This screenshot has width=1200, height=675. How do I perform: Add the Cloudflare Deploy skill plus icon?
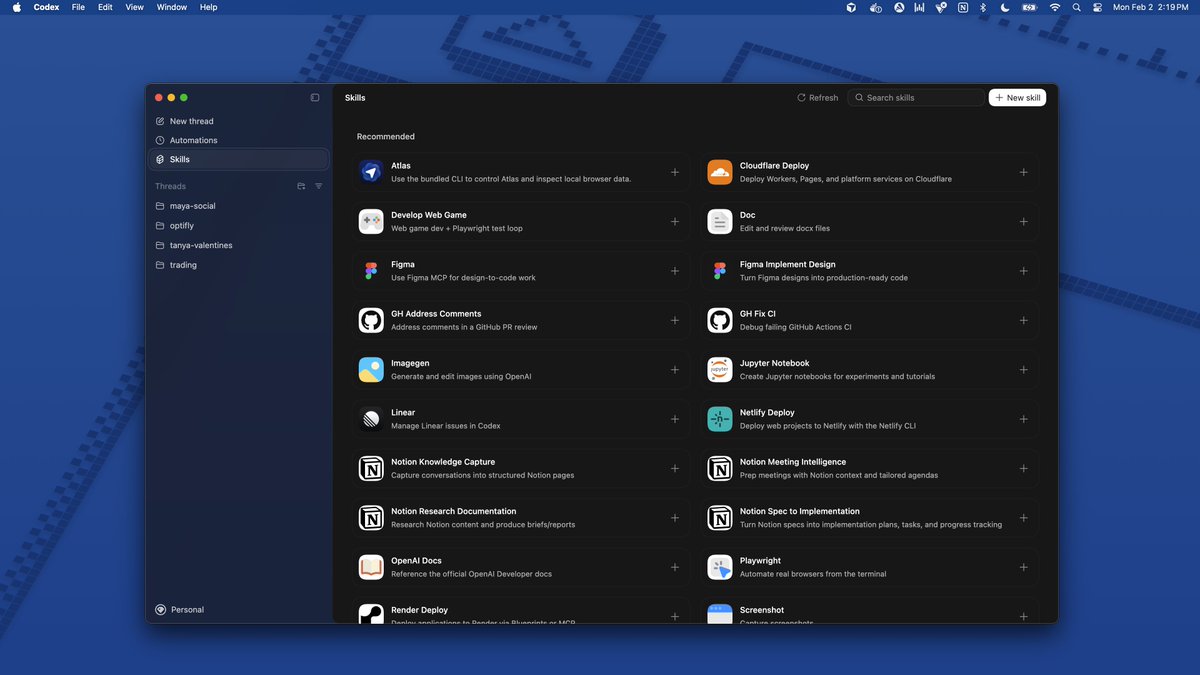[x=1023, y=172]
